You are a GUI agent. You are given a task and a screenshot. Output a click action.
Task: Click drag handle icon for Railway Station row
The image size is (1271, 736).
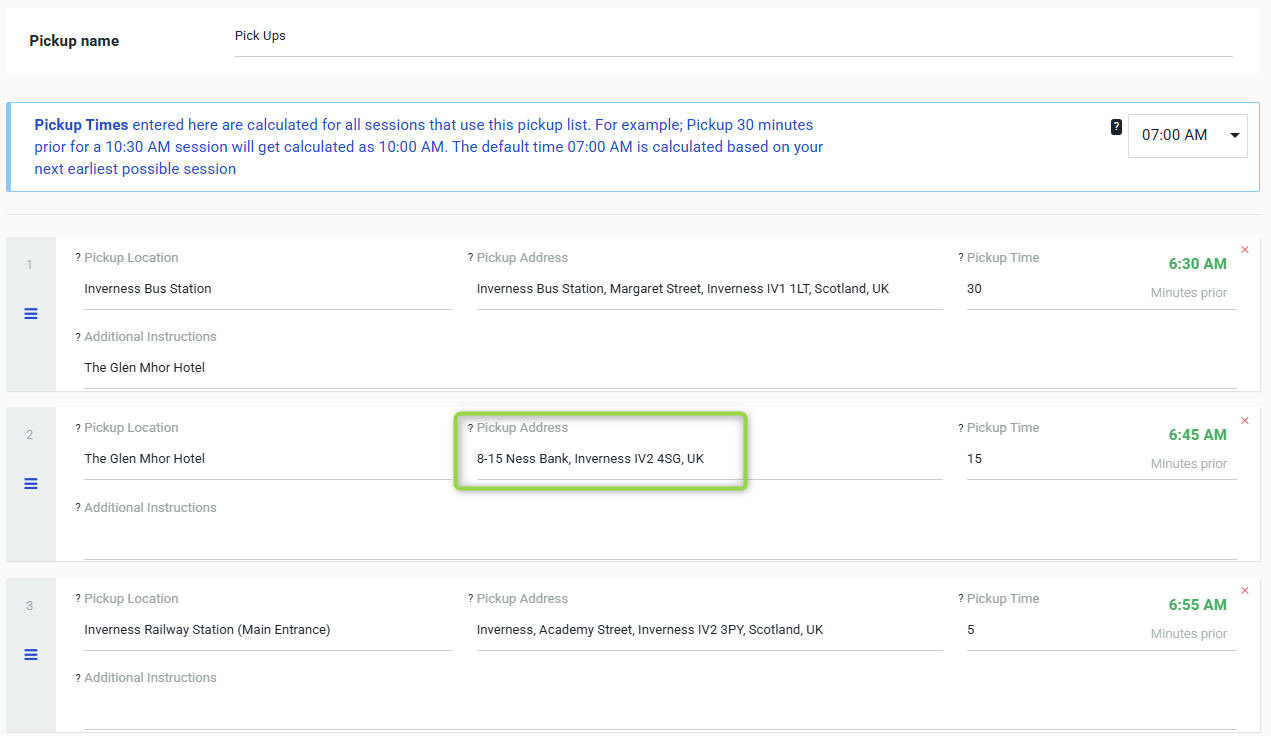(x=31, y=655)
